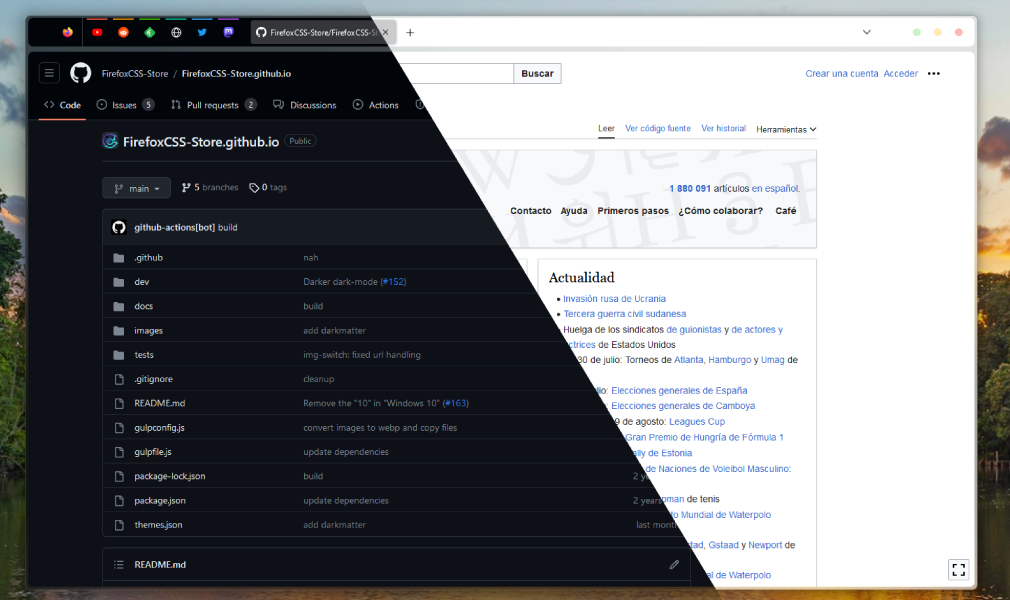The image size is (1010, 600).
Task: View the 0 tags link
Action: pyautogui.click(x=268, y=188)
